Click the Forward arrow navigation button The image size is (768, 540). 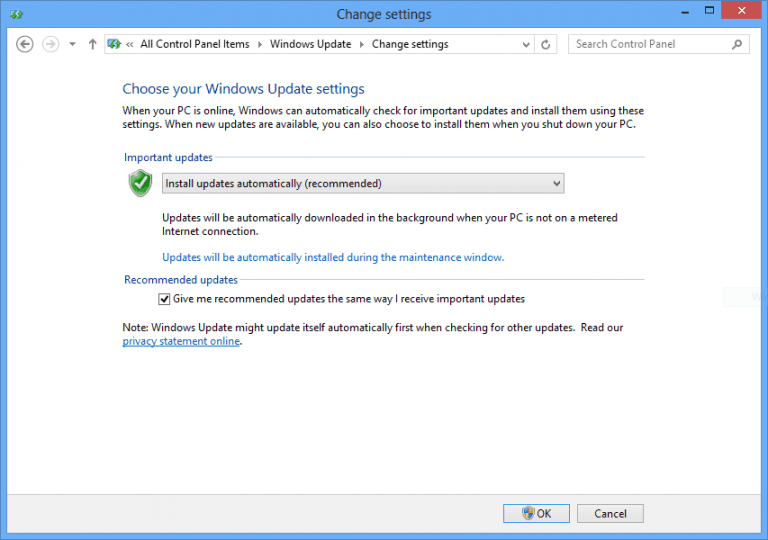pos(50,44)
